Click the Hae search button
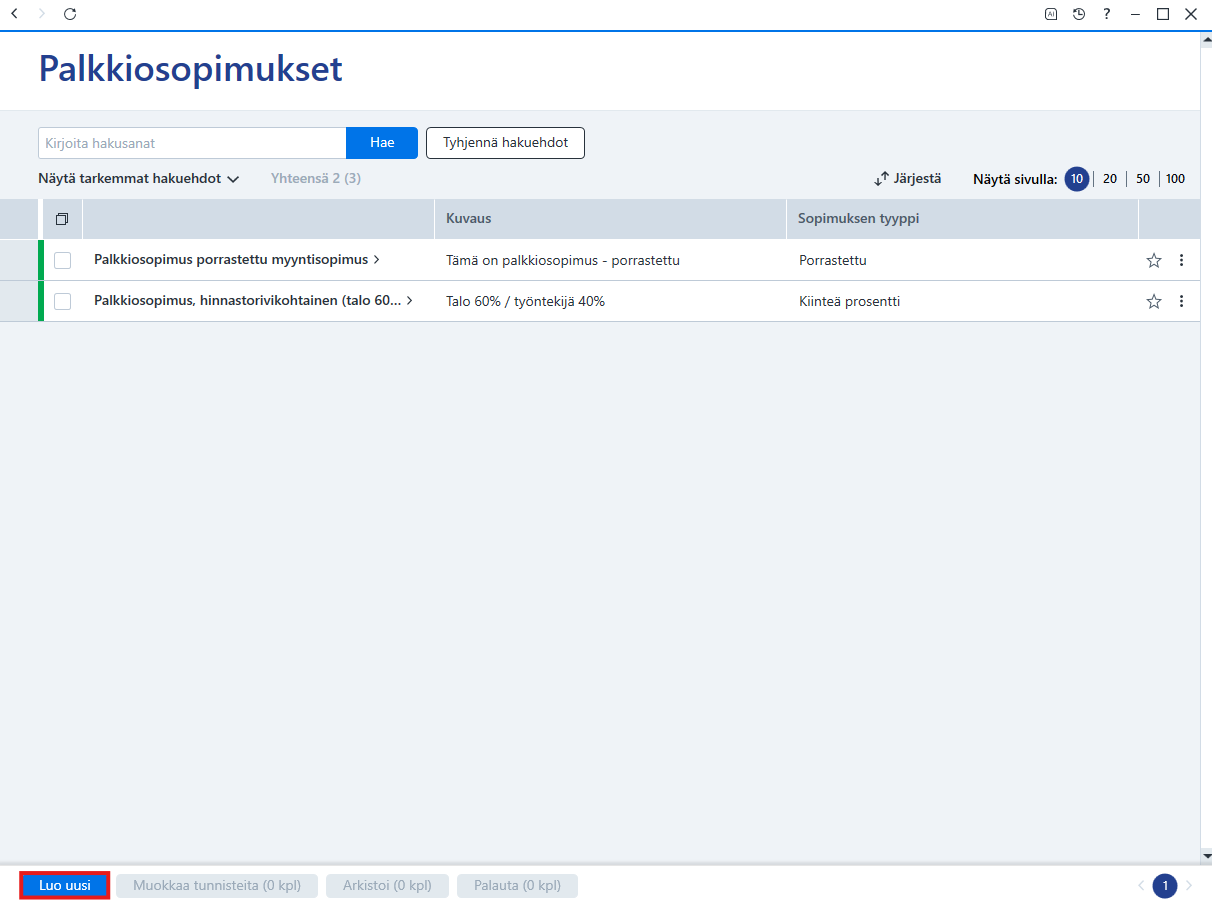 tap(382, 143)
